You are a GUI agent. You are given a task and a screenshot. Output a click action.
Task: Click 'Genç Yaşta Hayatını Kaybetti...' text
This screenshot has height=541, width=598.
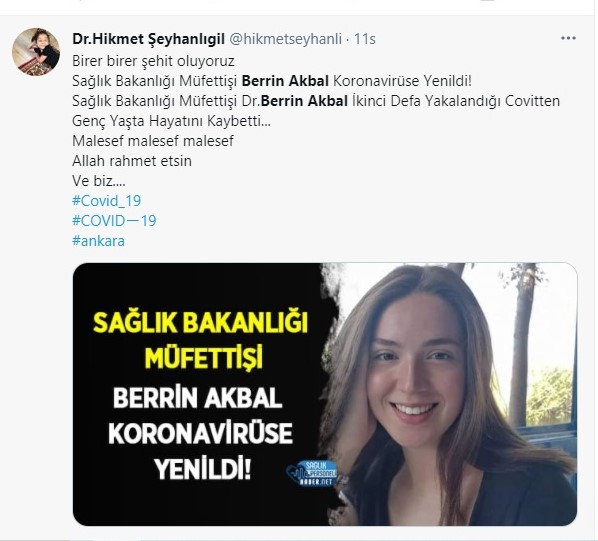pyautogui.click(x=171, y=121)
